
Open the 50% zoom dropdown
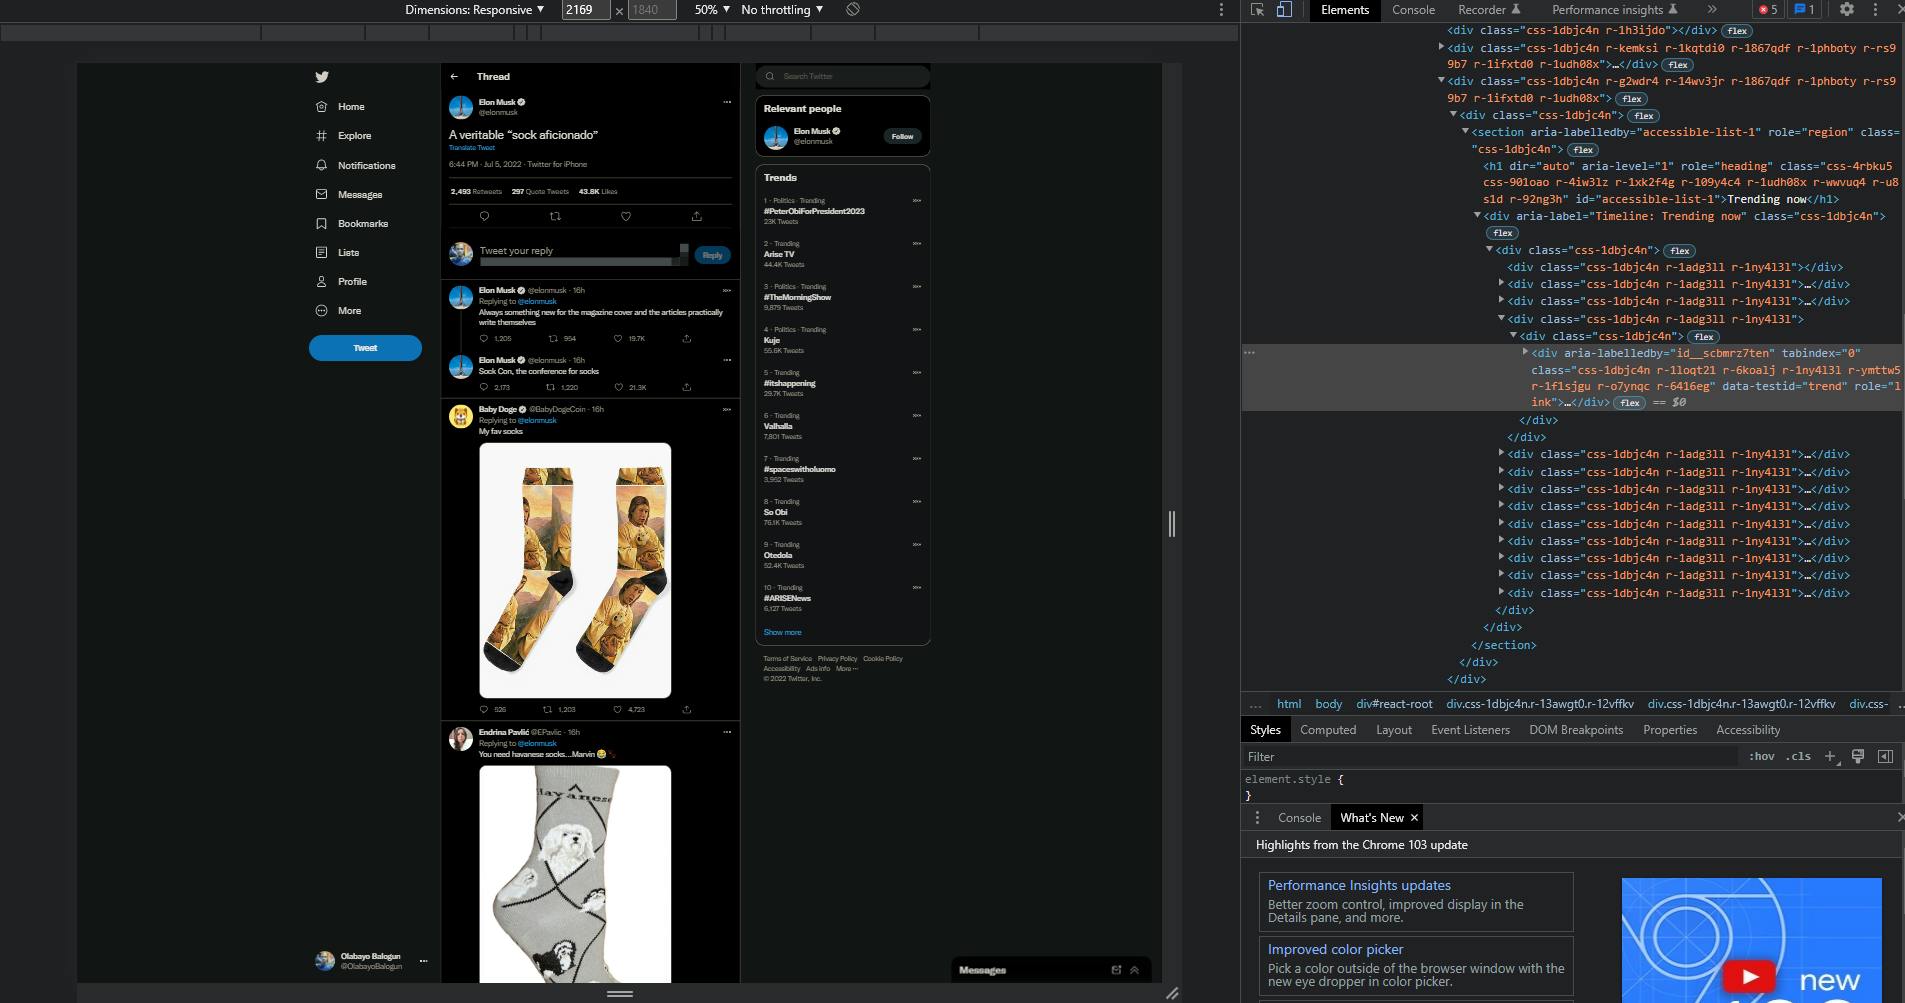[x=712, y=9]
